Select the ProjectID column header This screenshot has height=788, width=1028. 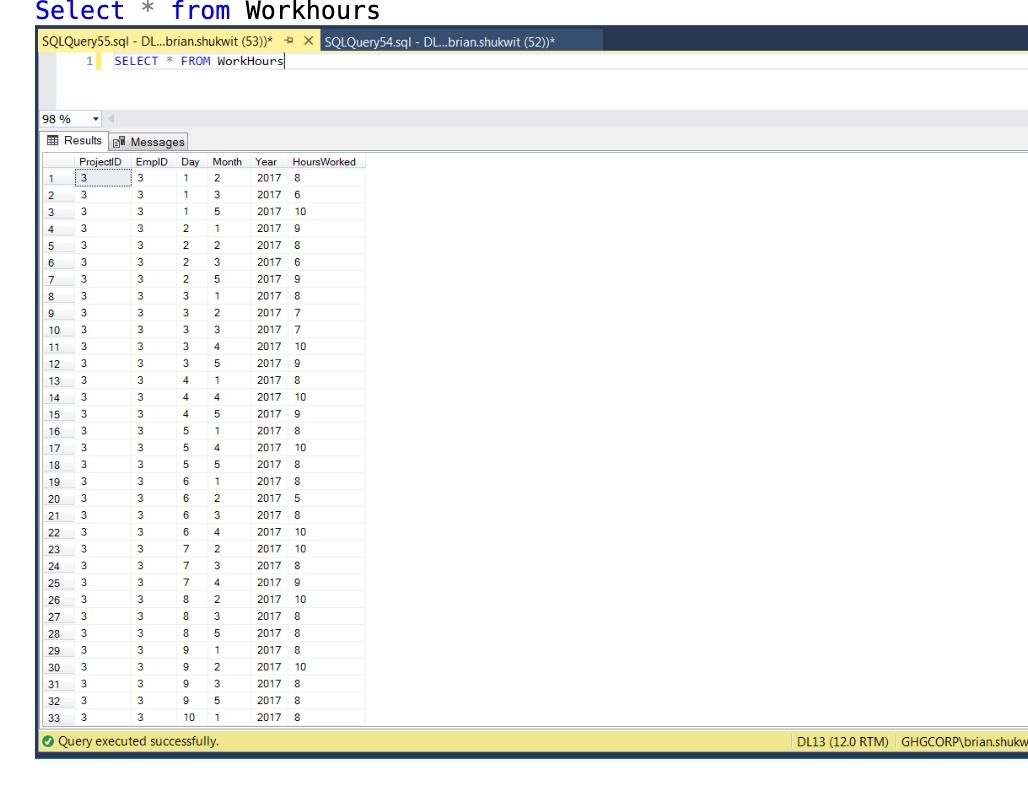[100, 161]
